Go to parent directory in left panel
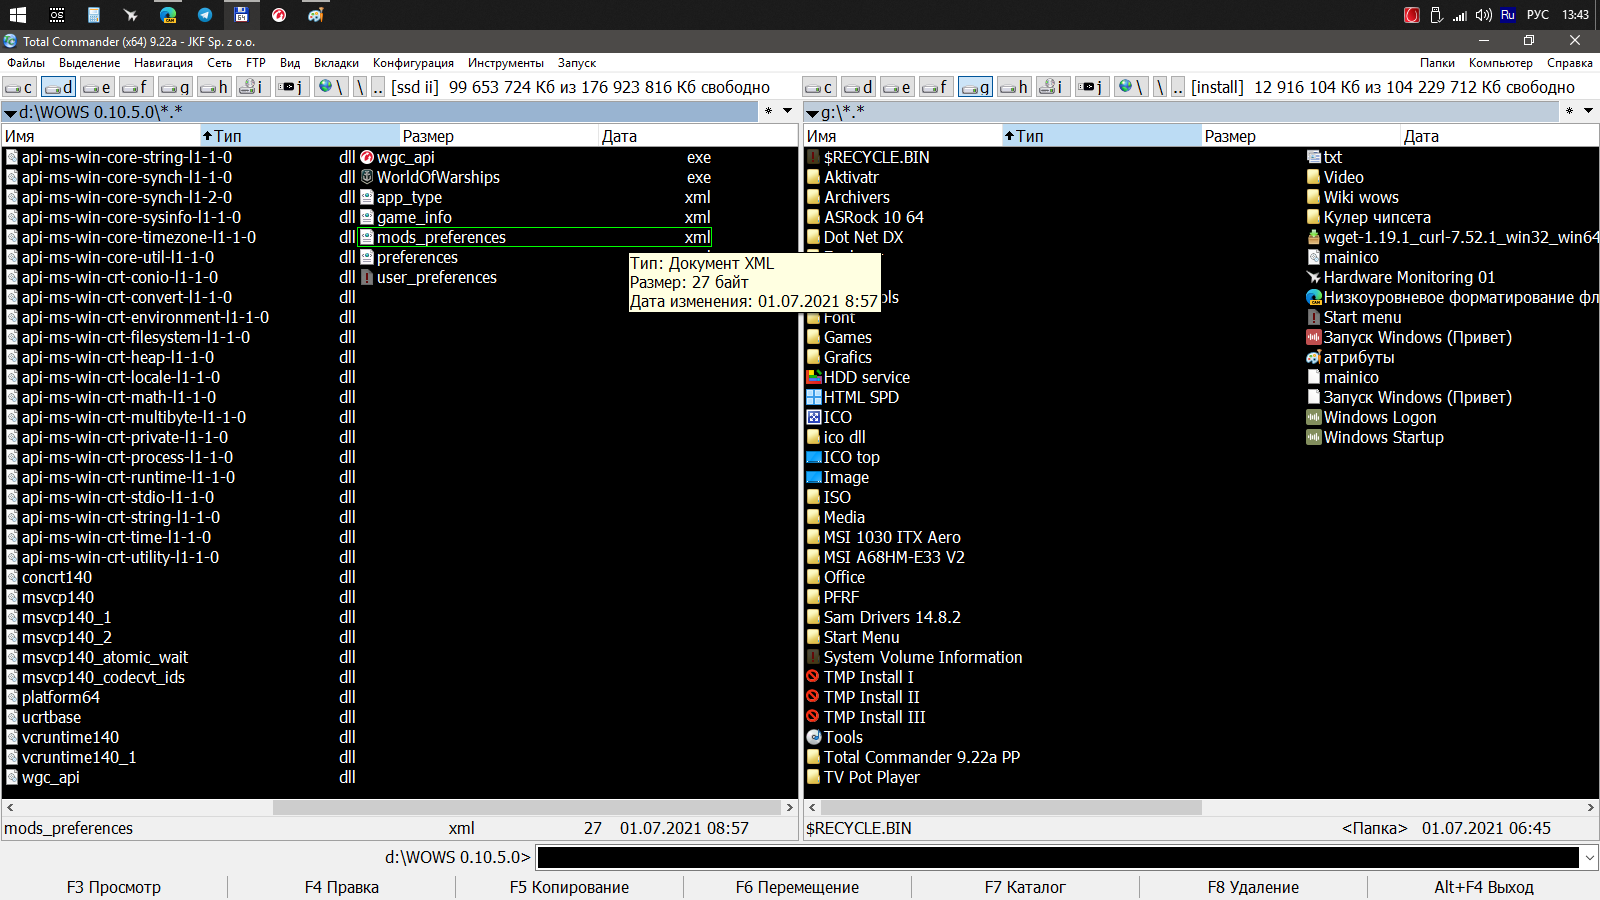The image size is (1600, 900). click(378, 87)
